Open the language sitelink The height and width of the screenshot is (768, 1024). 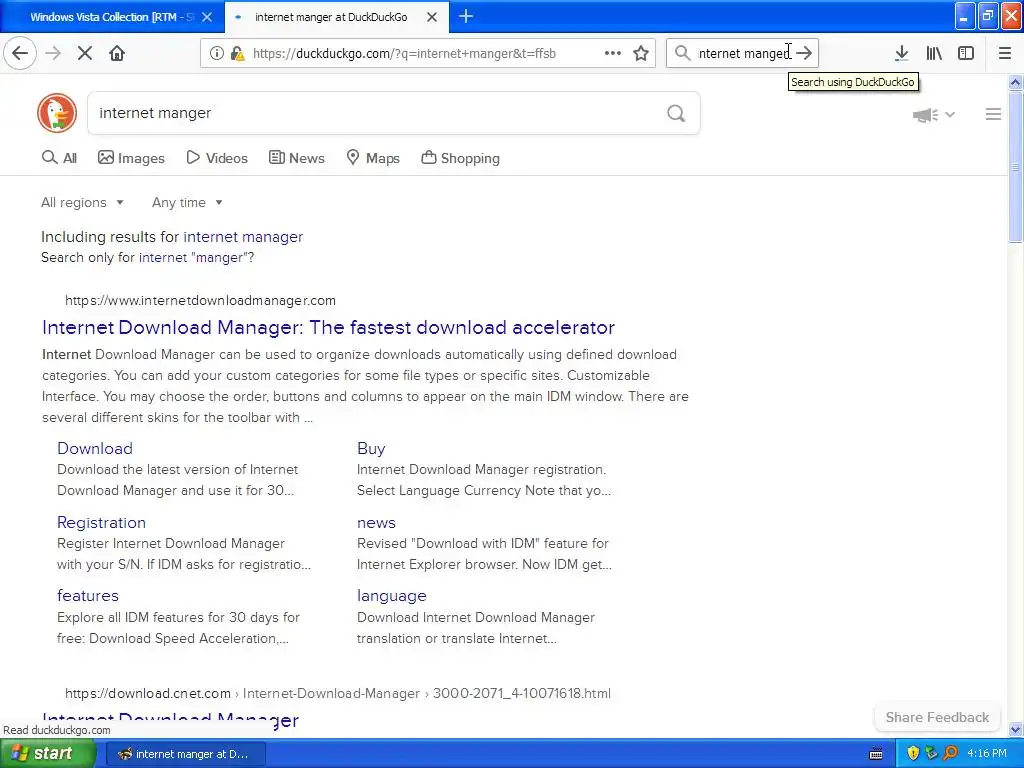coord(391,596)
